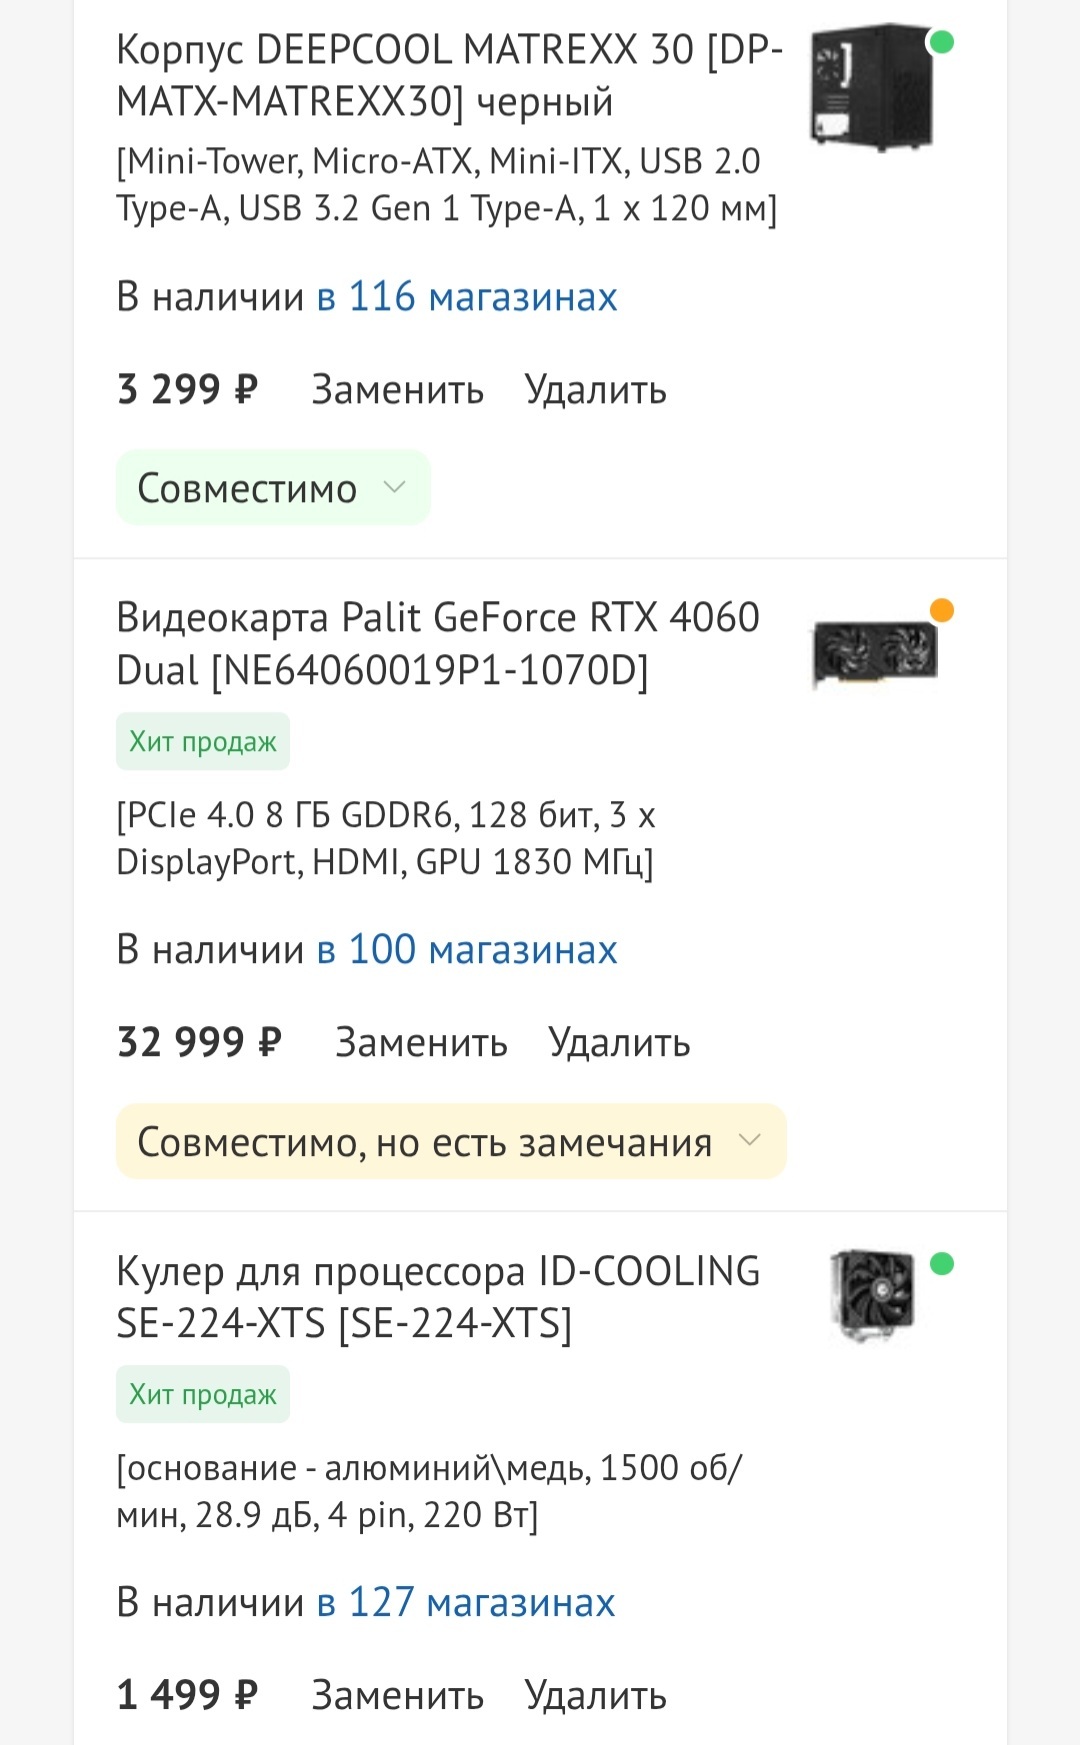This screenshot has width=1080, height=1745.
Task: Open 'в 116 магазинах' availability link
Action: click(x=467, y=297)
